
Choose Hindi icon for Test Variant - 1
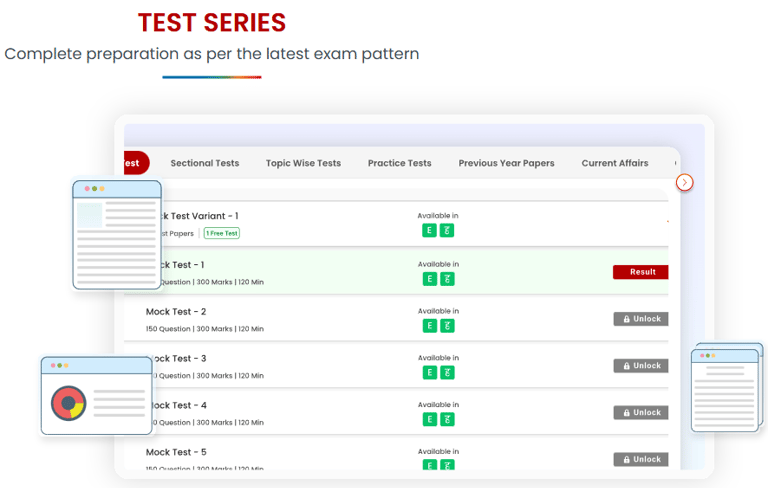tap(447, 230)
